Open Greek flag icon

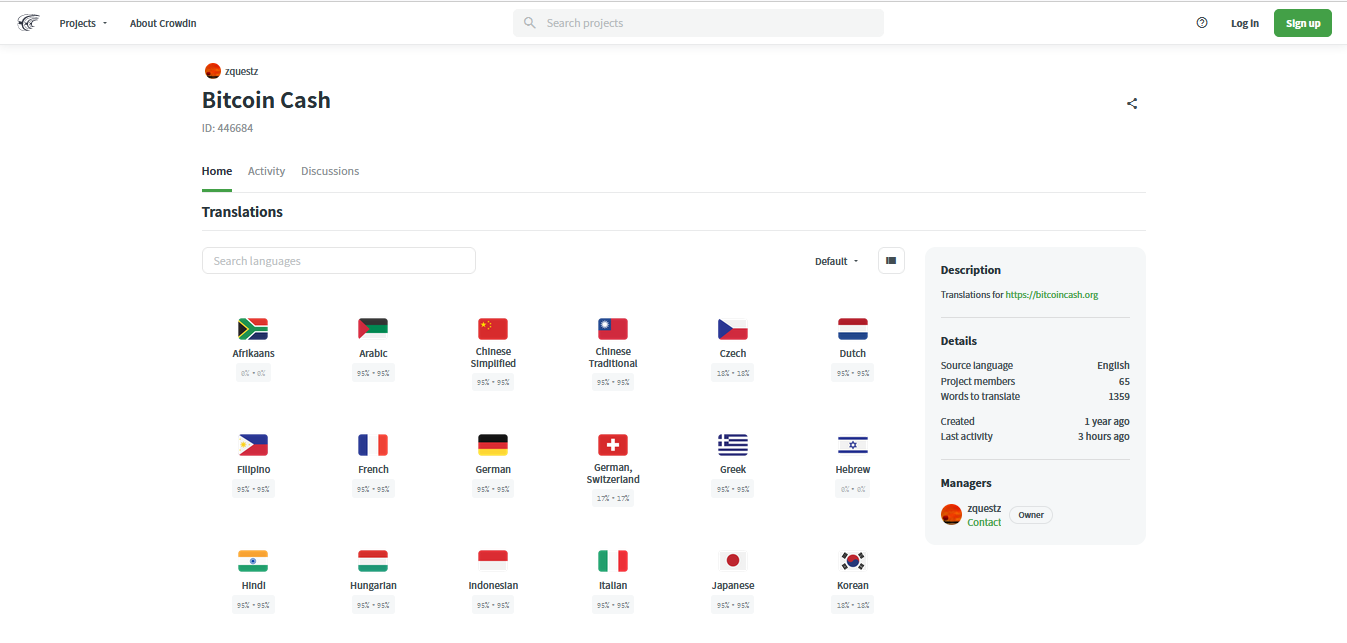[733, 445]
